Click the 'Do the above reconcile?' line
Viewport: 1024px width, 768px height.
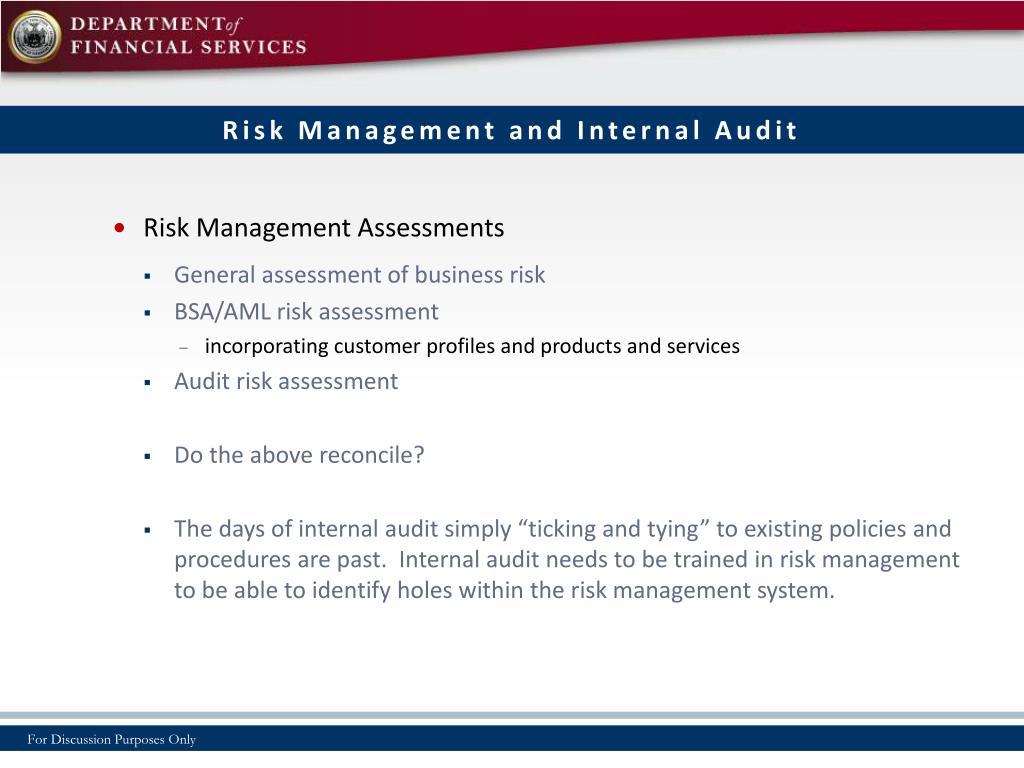click(x=298, y=455)
